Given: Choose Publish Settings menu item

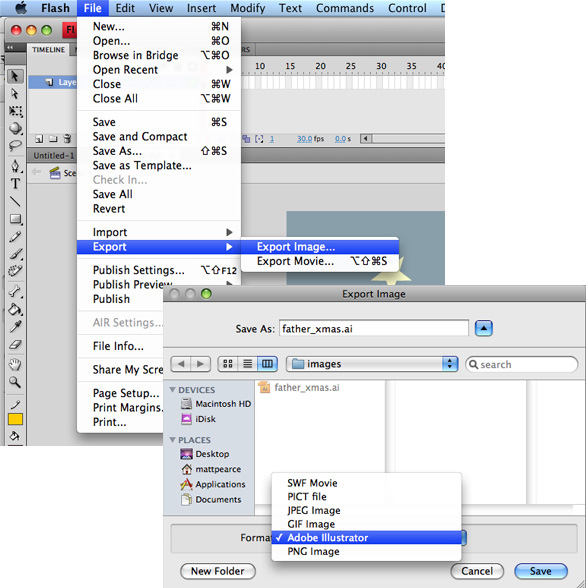Looking at the screenshot, I should pos(159,270).
